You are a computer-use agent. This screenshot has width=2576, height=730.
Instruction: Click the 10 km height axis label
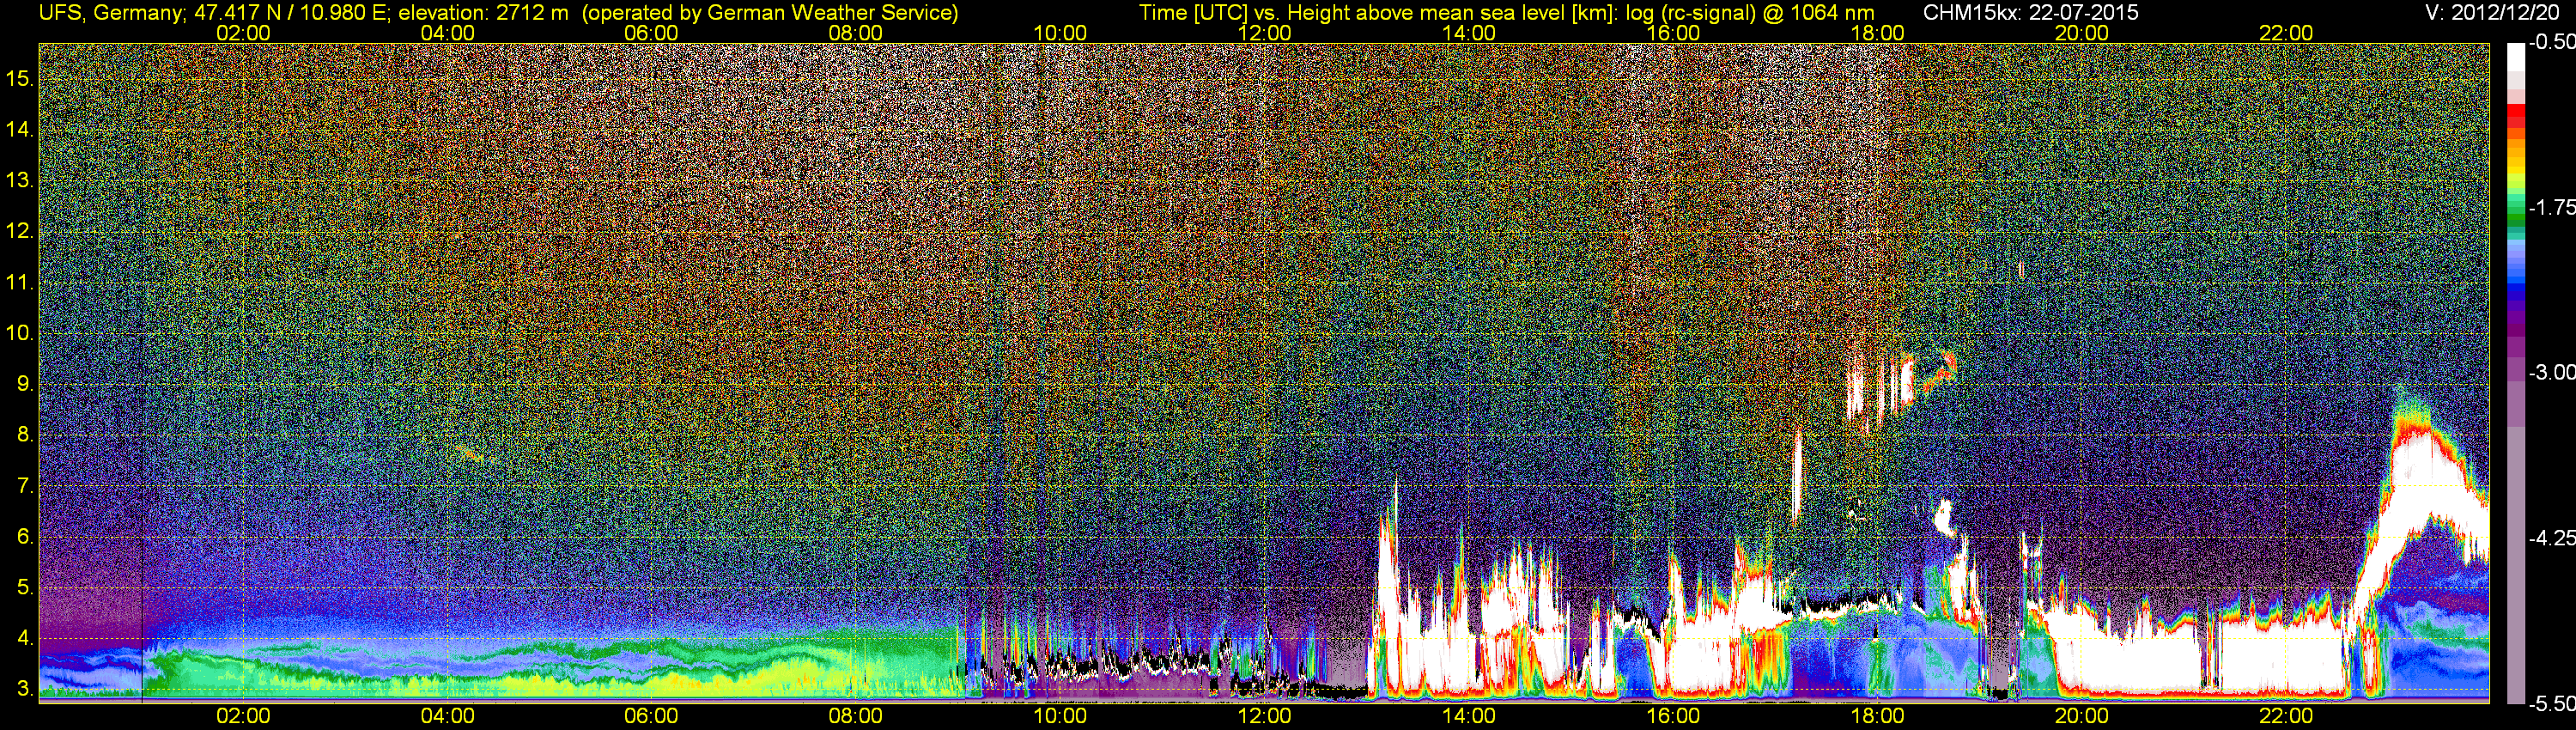19,333
